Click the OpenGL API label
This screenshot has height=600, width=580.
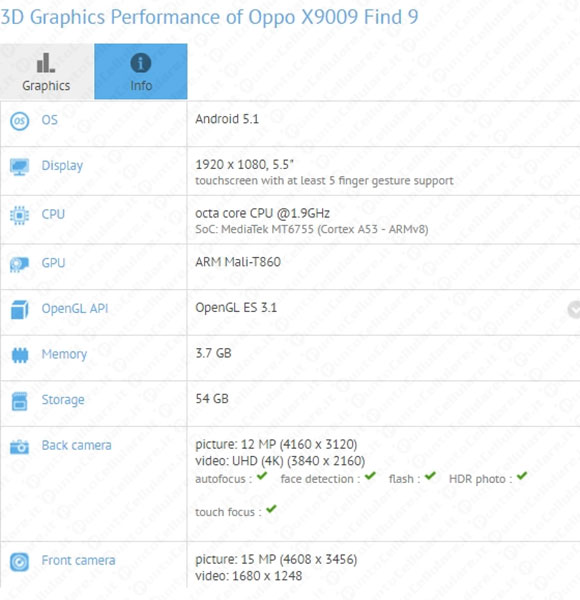click(x=75, y=308)
